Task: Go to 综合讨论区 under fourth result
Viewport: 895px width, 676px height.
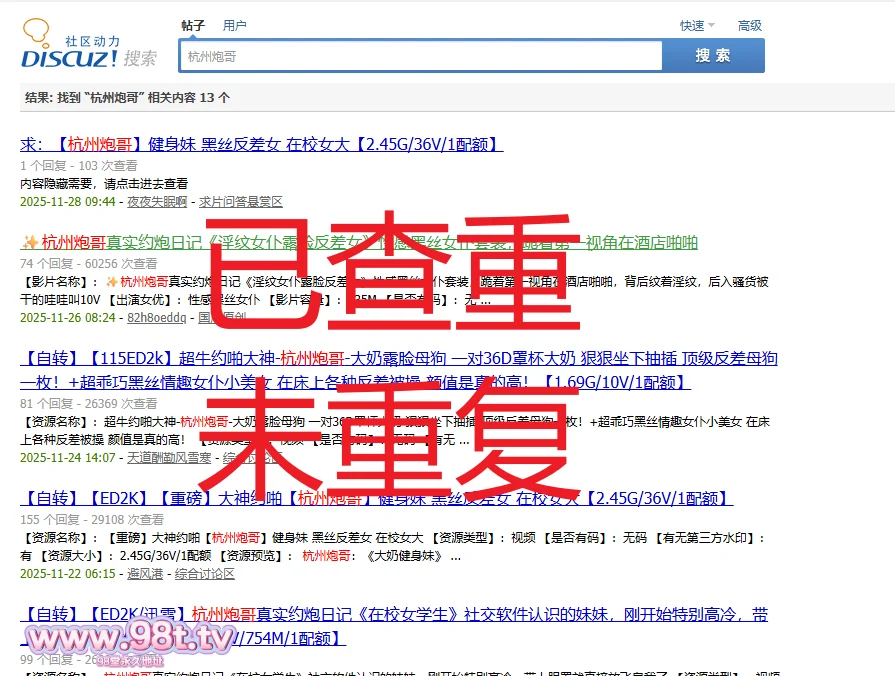Action: (x=205, y=574)
